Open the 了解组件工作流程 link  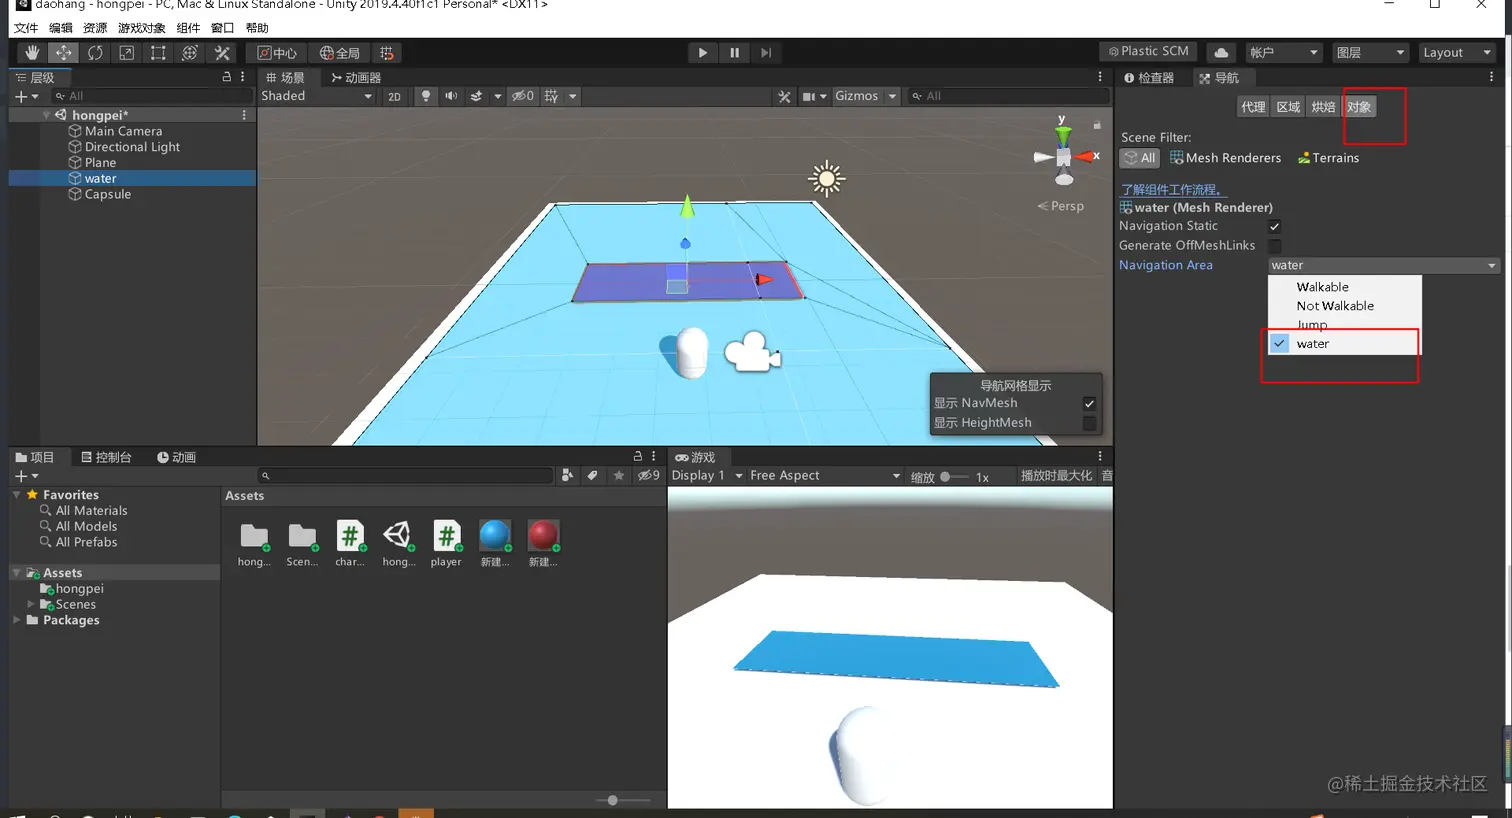(x=1172, y=189)
